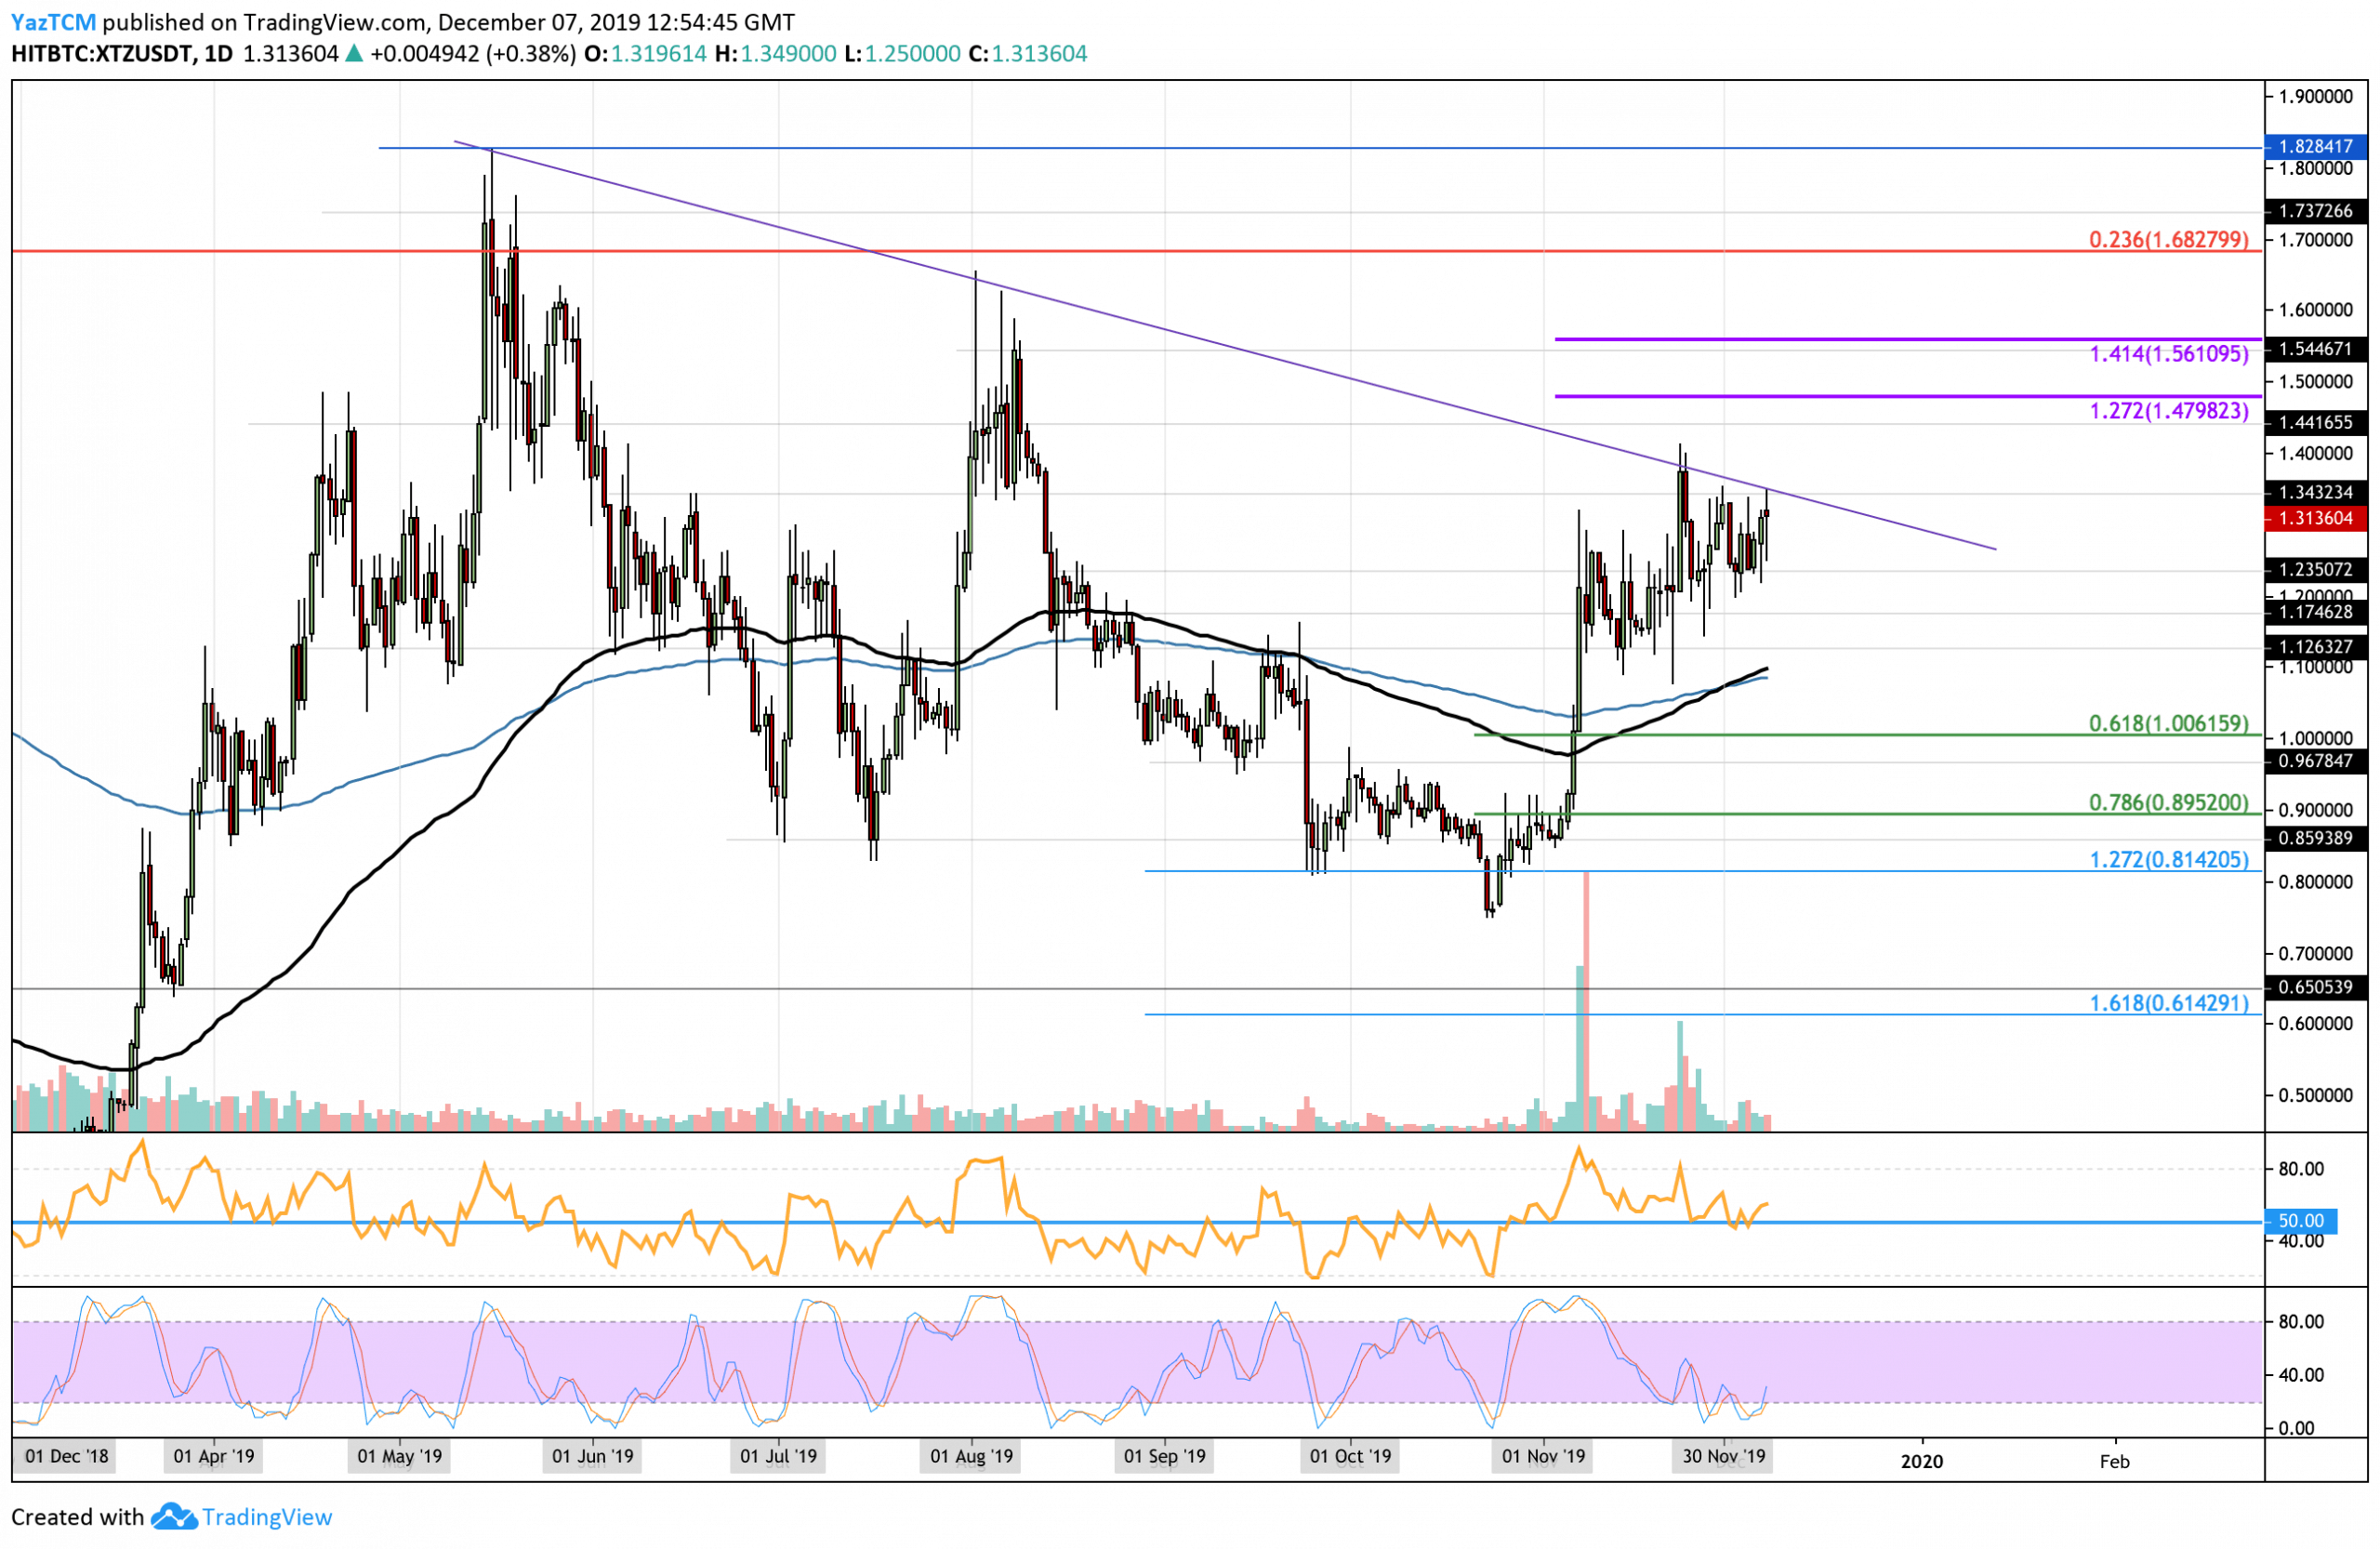The width and height of the screenshot is (2380, 1549).
Task: Click the 0.786(0.895200) Fibonacci label
Action: click(x=2169, y=803)
